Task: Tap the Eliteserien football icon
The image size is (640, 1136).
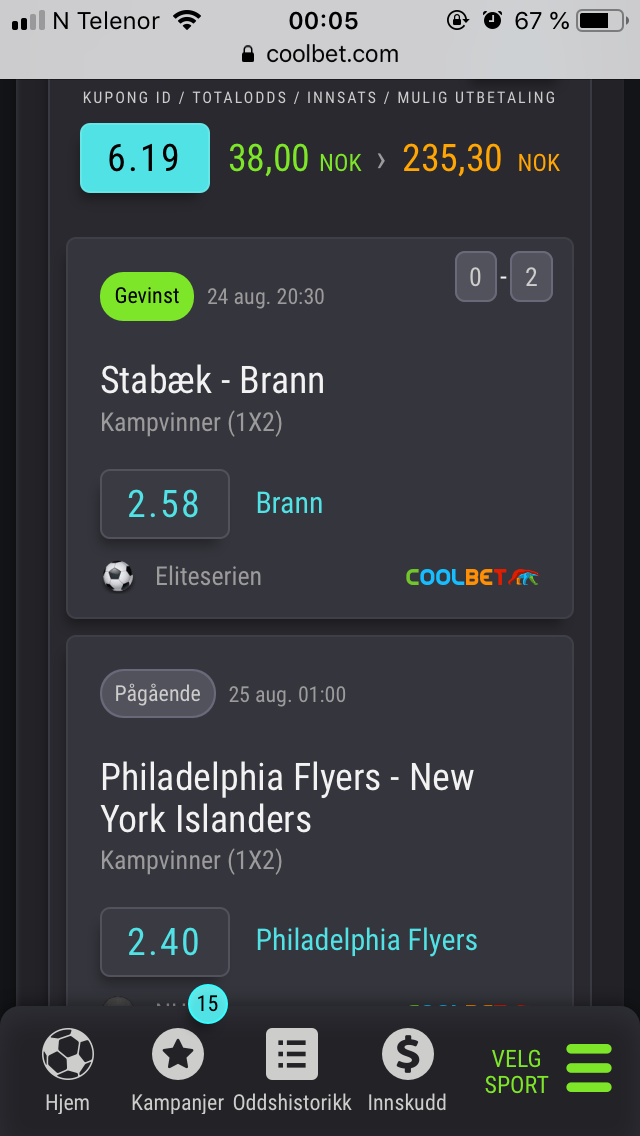Action: tap(118, 576)
